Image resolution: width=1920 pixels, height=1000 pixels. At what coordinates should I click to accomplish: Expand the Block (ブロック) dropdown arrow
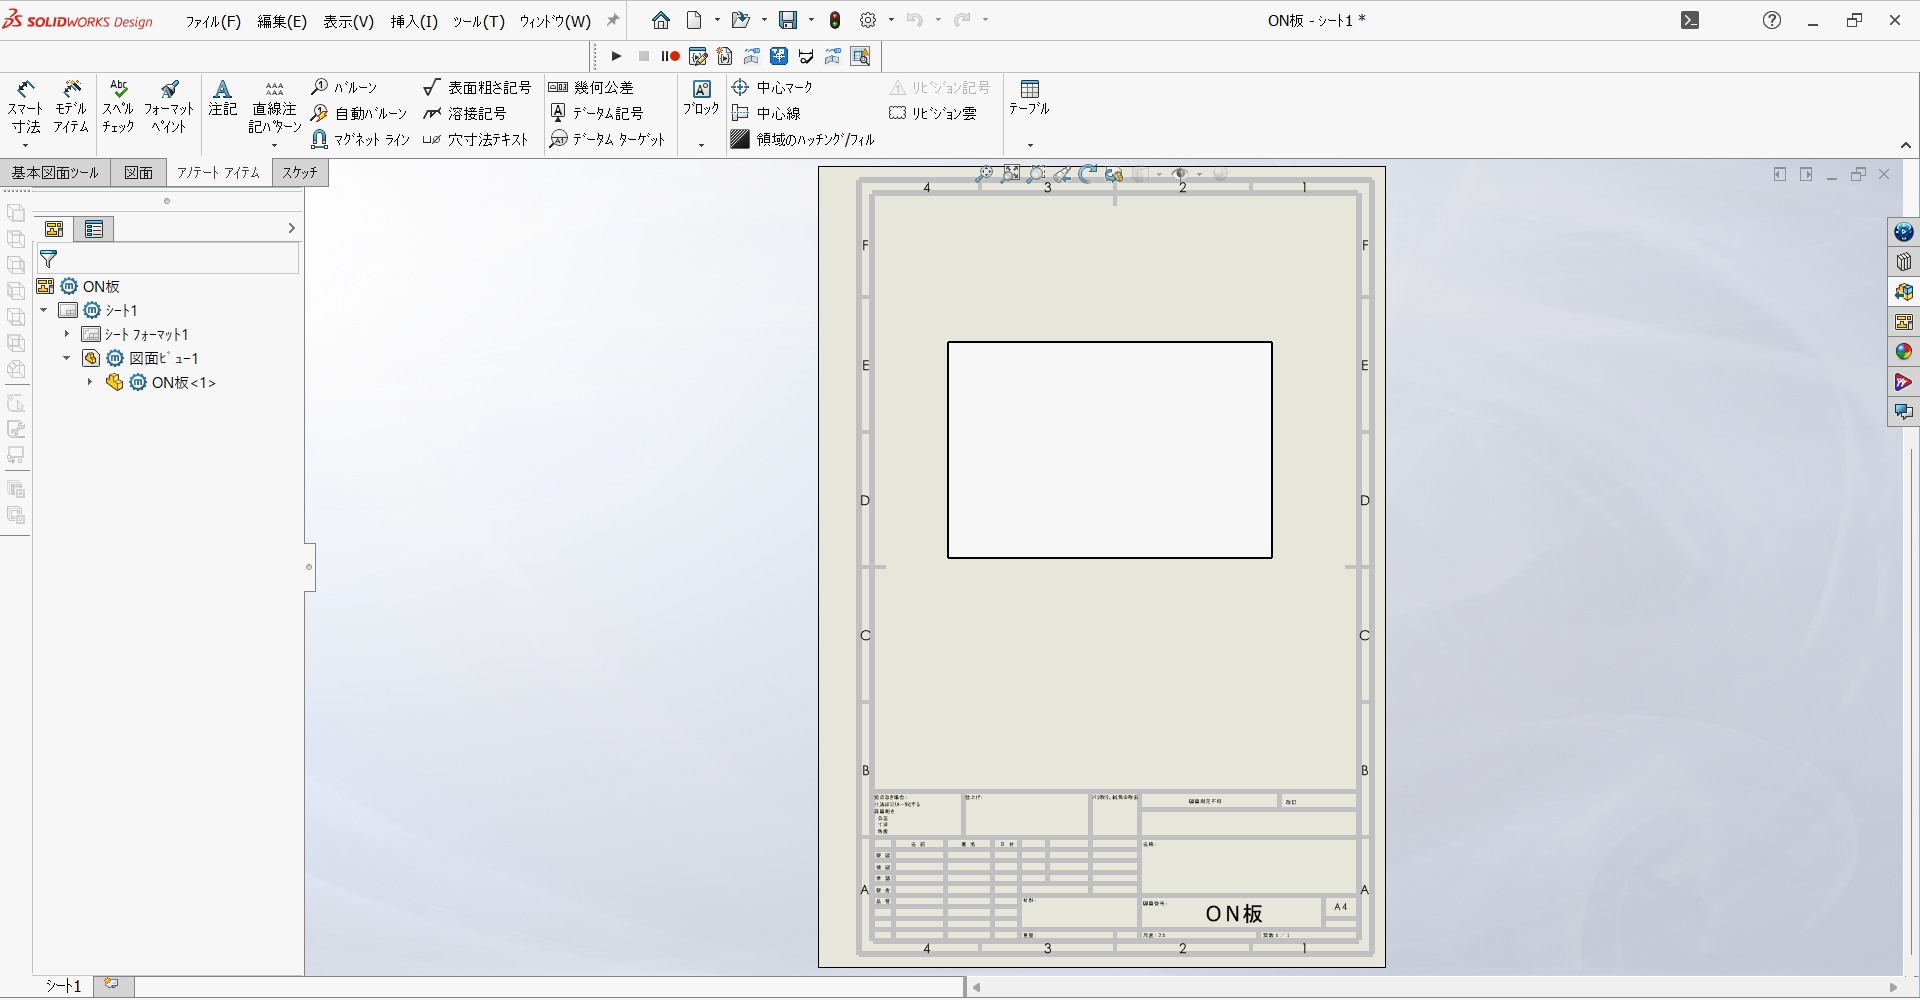point(701,145)
